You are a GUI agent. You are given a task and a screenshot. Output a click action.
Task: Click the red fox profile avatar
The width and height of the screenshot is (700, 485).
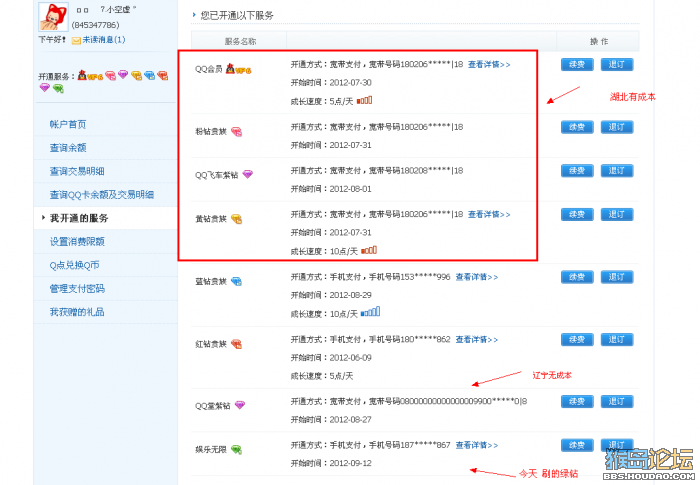coord(53,17)
